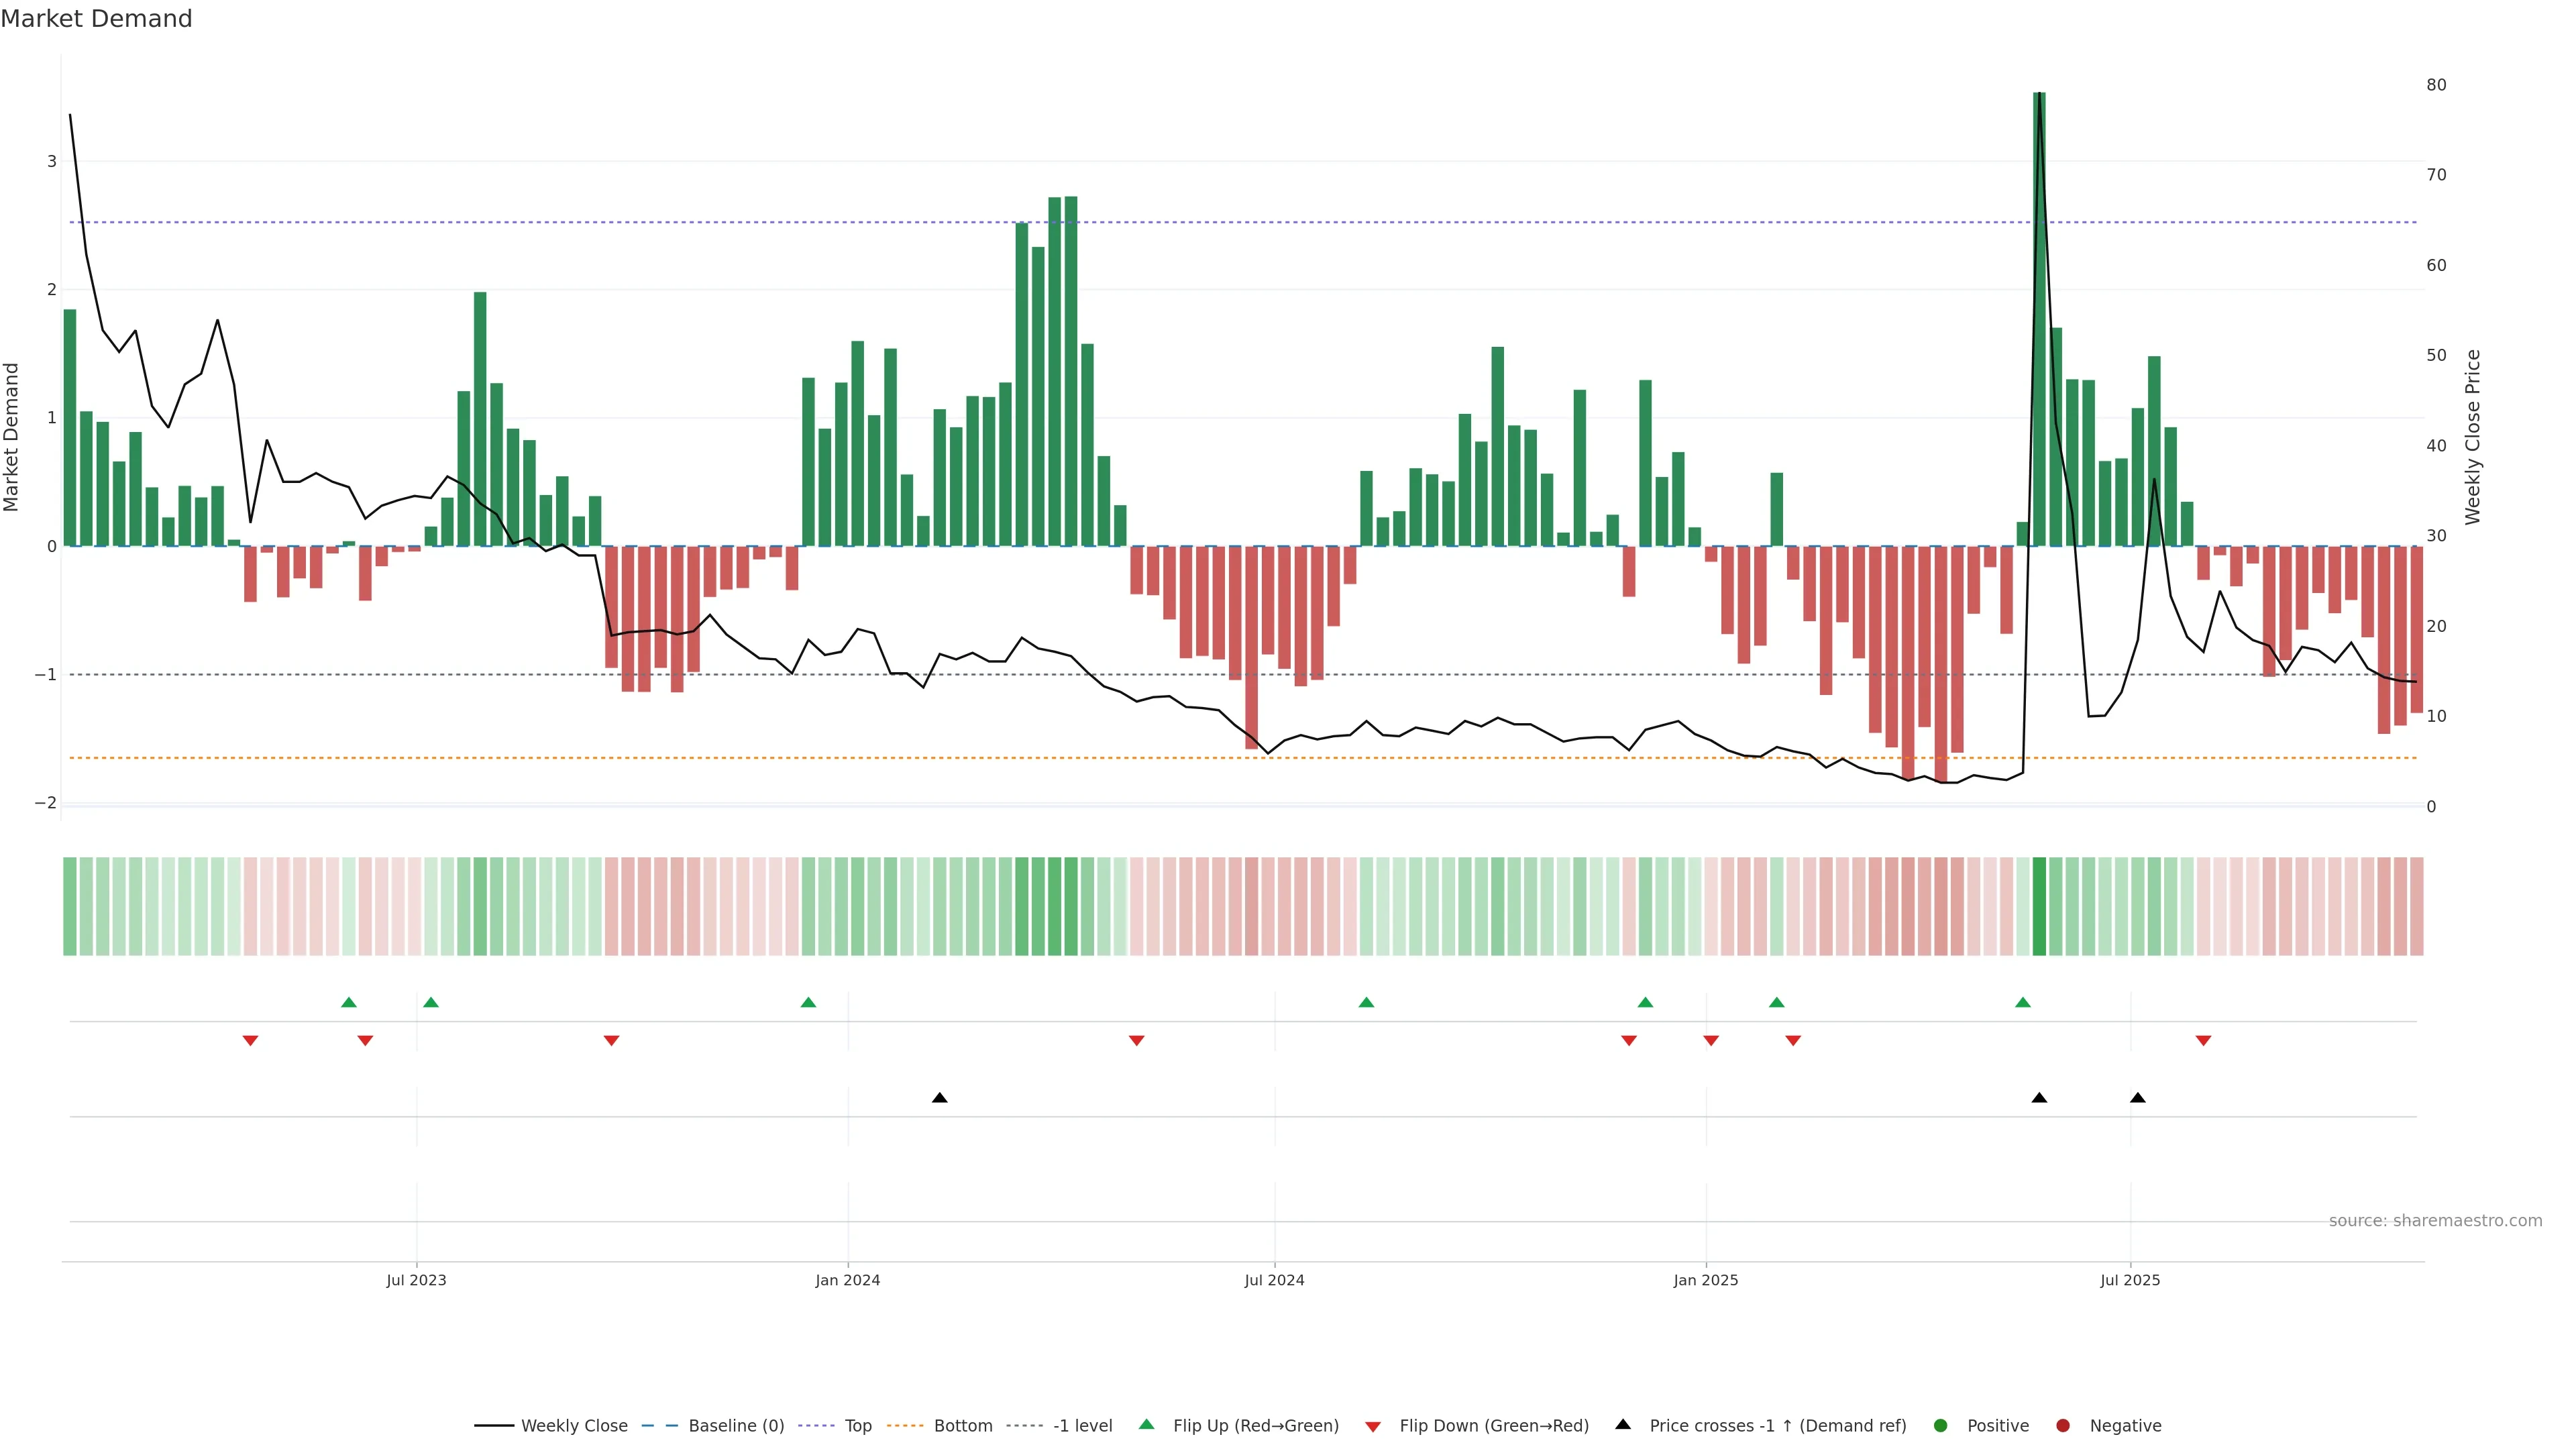Click the source: sharemaestro.com text
2576x1449 pixels.
[x=2435, y=1221]
